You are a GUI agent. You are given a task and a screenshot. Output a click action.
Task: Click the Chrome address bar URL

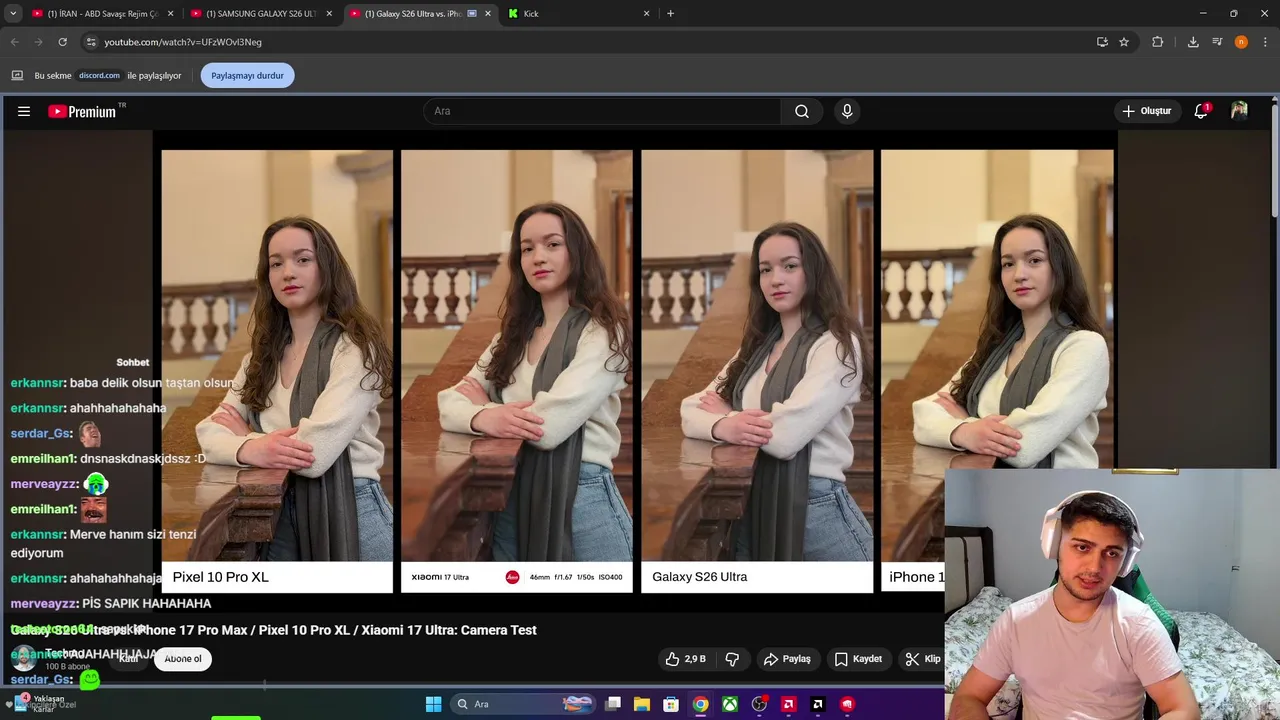click(183, 42)
